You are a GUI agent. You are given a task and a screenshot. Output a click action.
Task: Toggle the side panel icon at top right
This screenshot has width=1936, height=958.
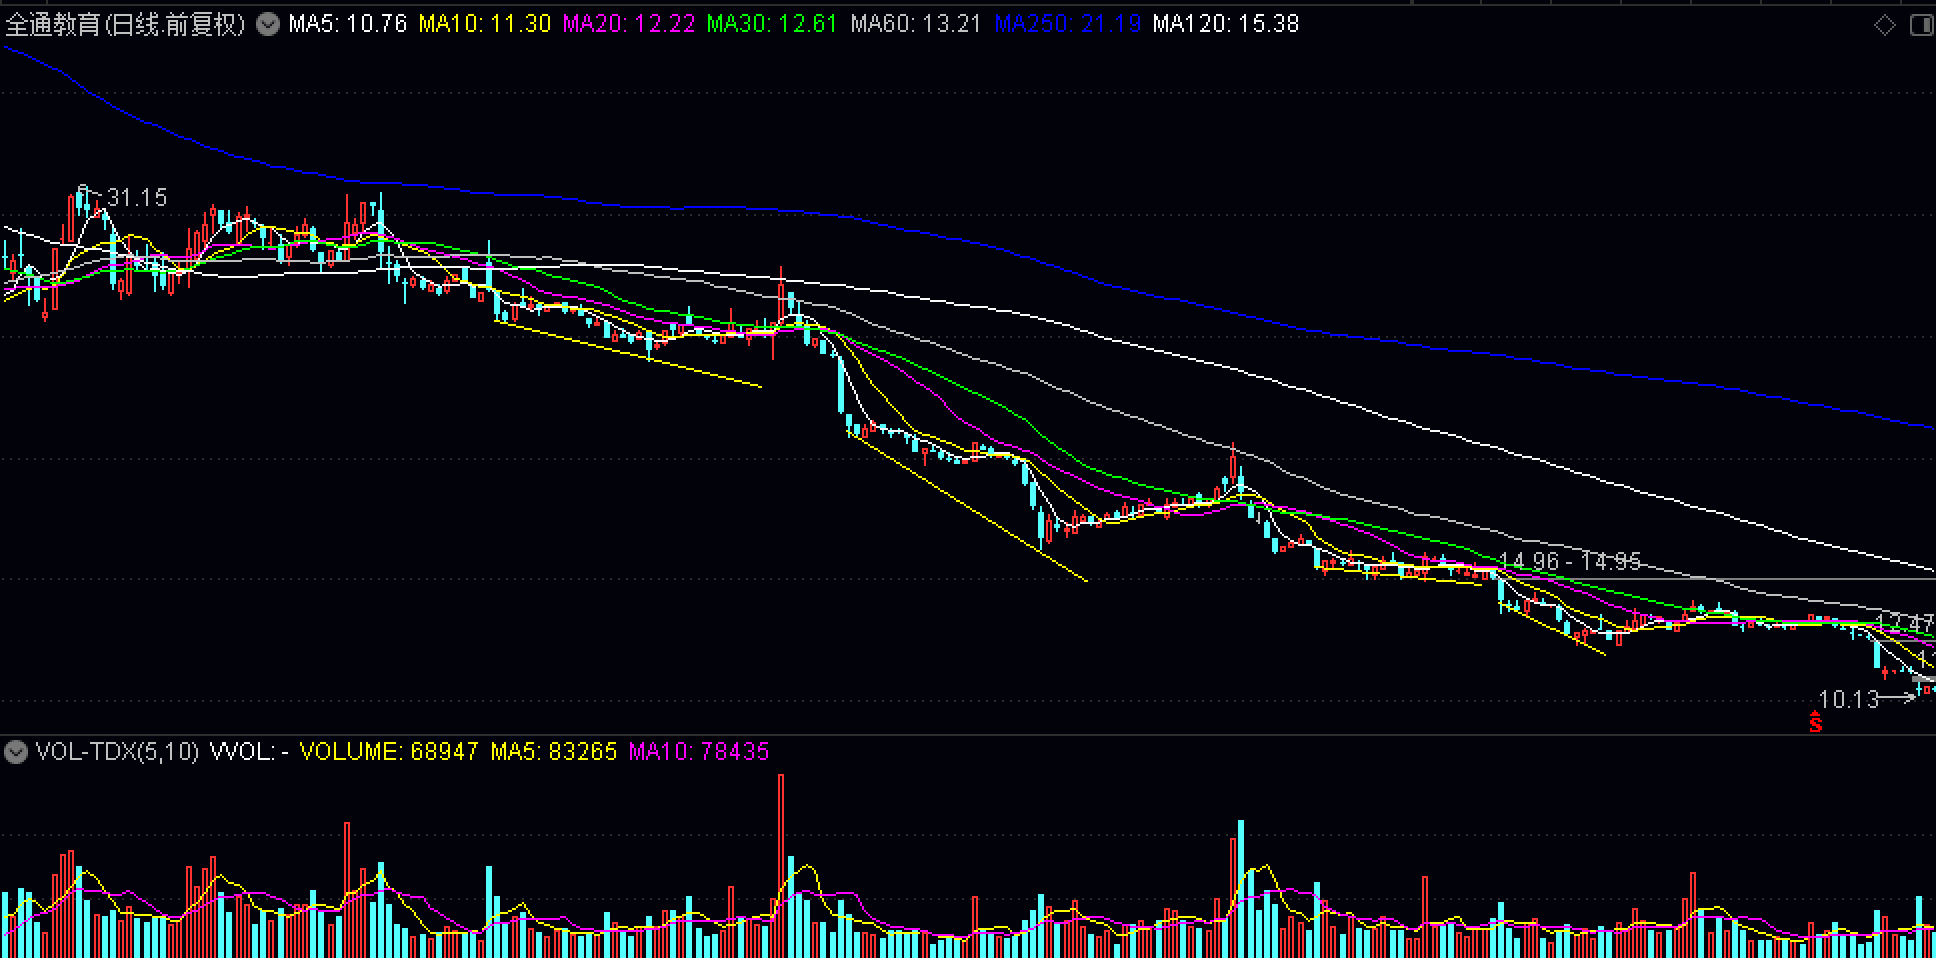[x=1921, y=25]
